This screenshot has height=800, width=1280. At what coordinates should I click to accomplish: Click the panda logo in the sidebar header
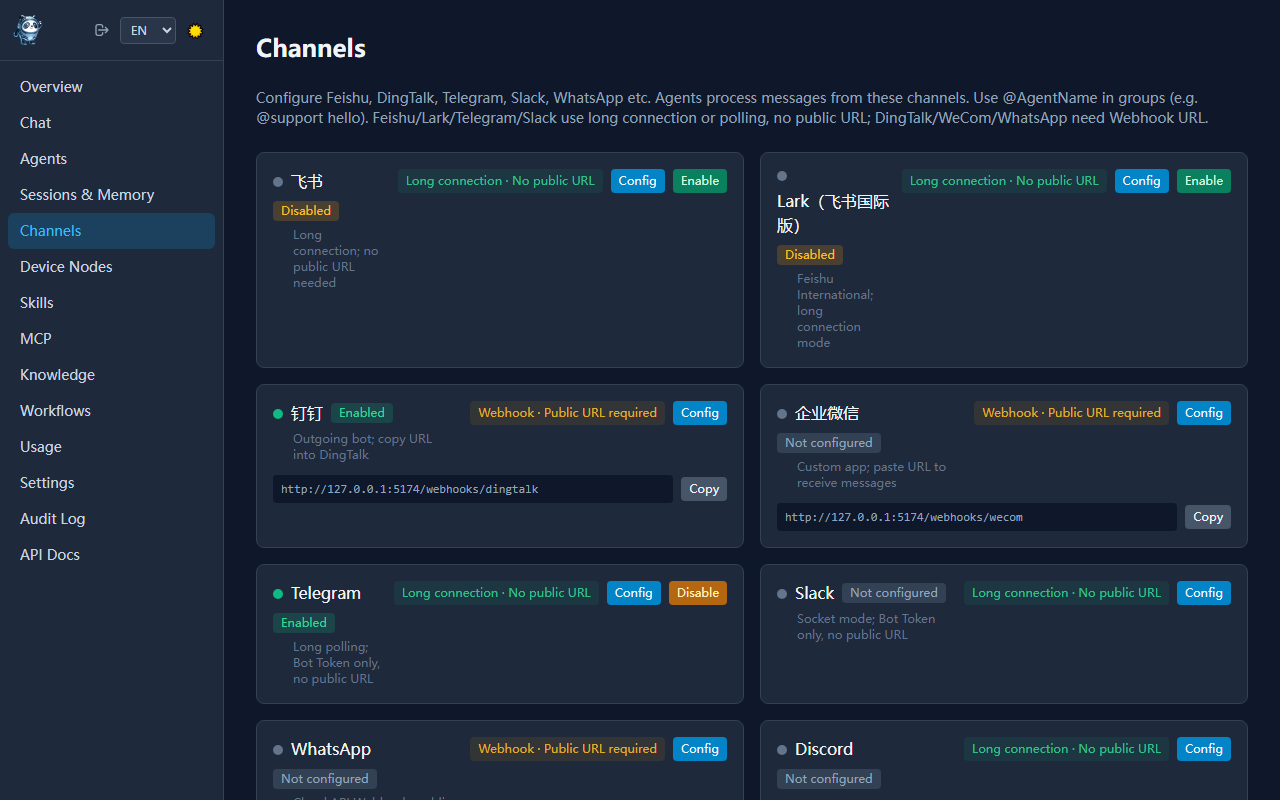point(28,30)
